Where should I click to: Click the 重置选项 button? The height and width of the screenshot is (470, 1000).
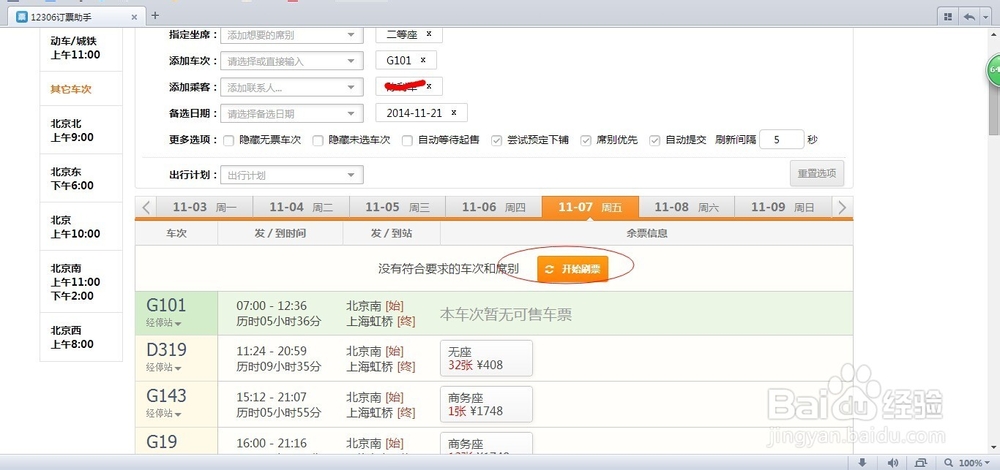[816, 173]
